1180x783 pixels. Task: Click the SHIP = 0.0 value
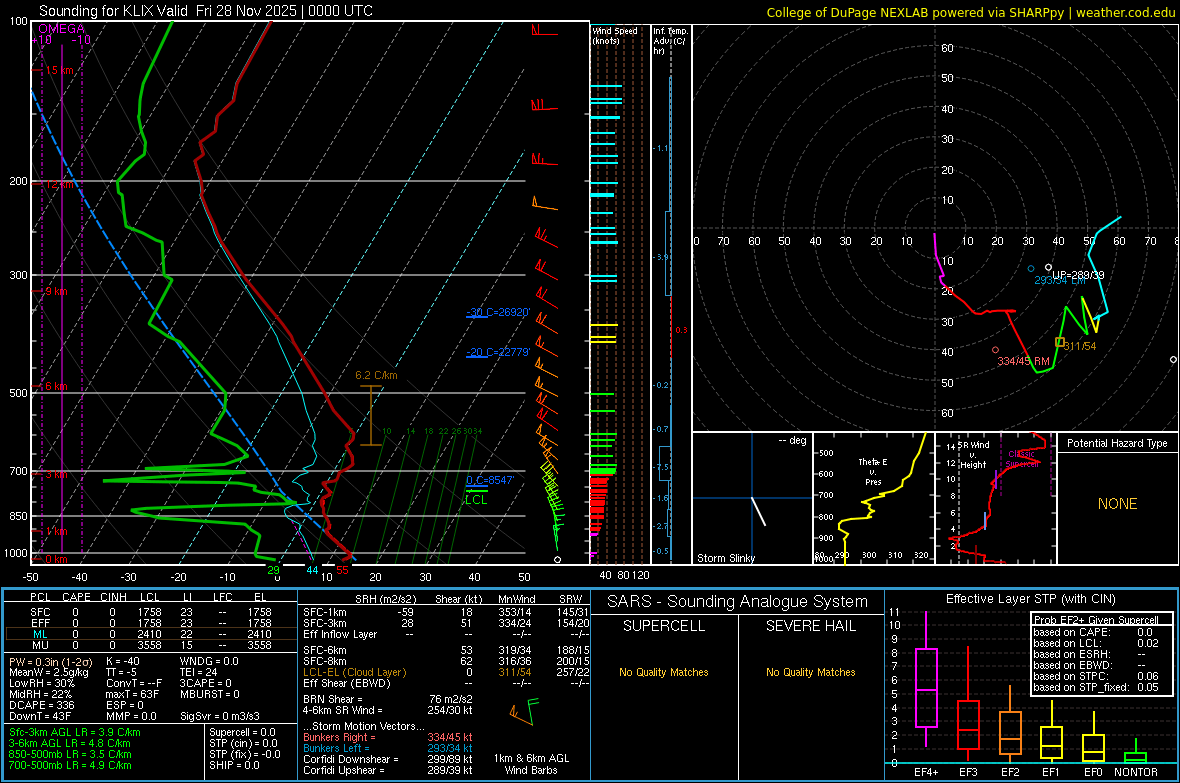tap(234, 765)
